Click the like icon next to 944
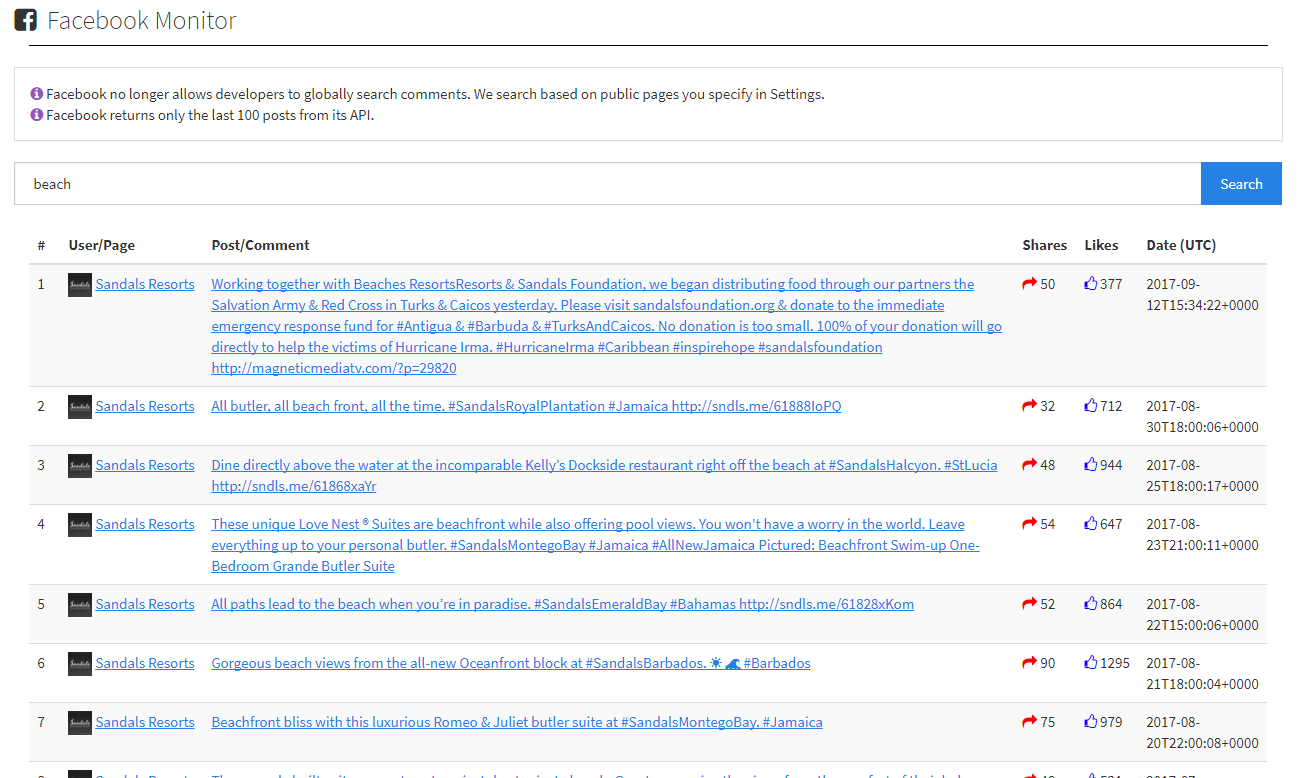 [x=1090, y=465]
